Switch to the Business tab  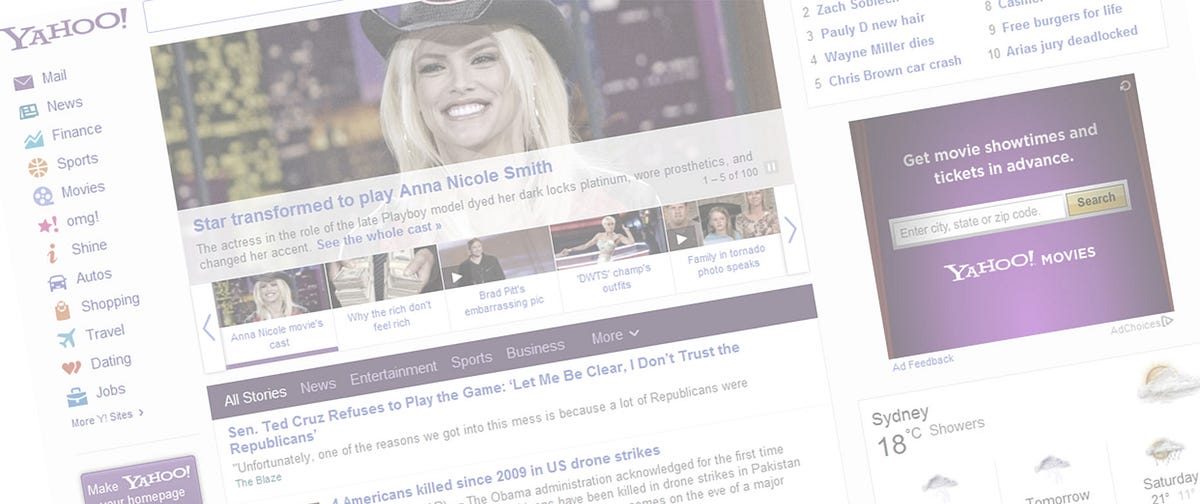535,349
